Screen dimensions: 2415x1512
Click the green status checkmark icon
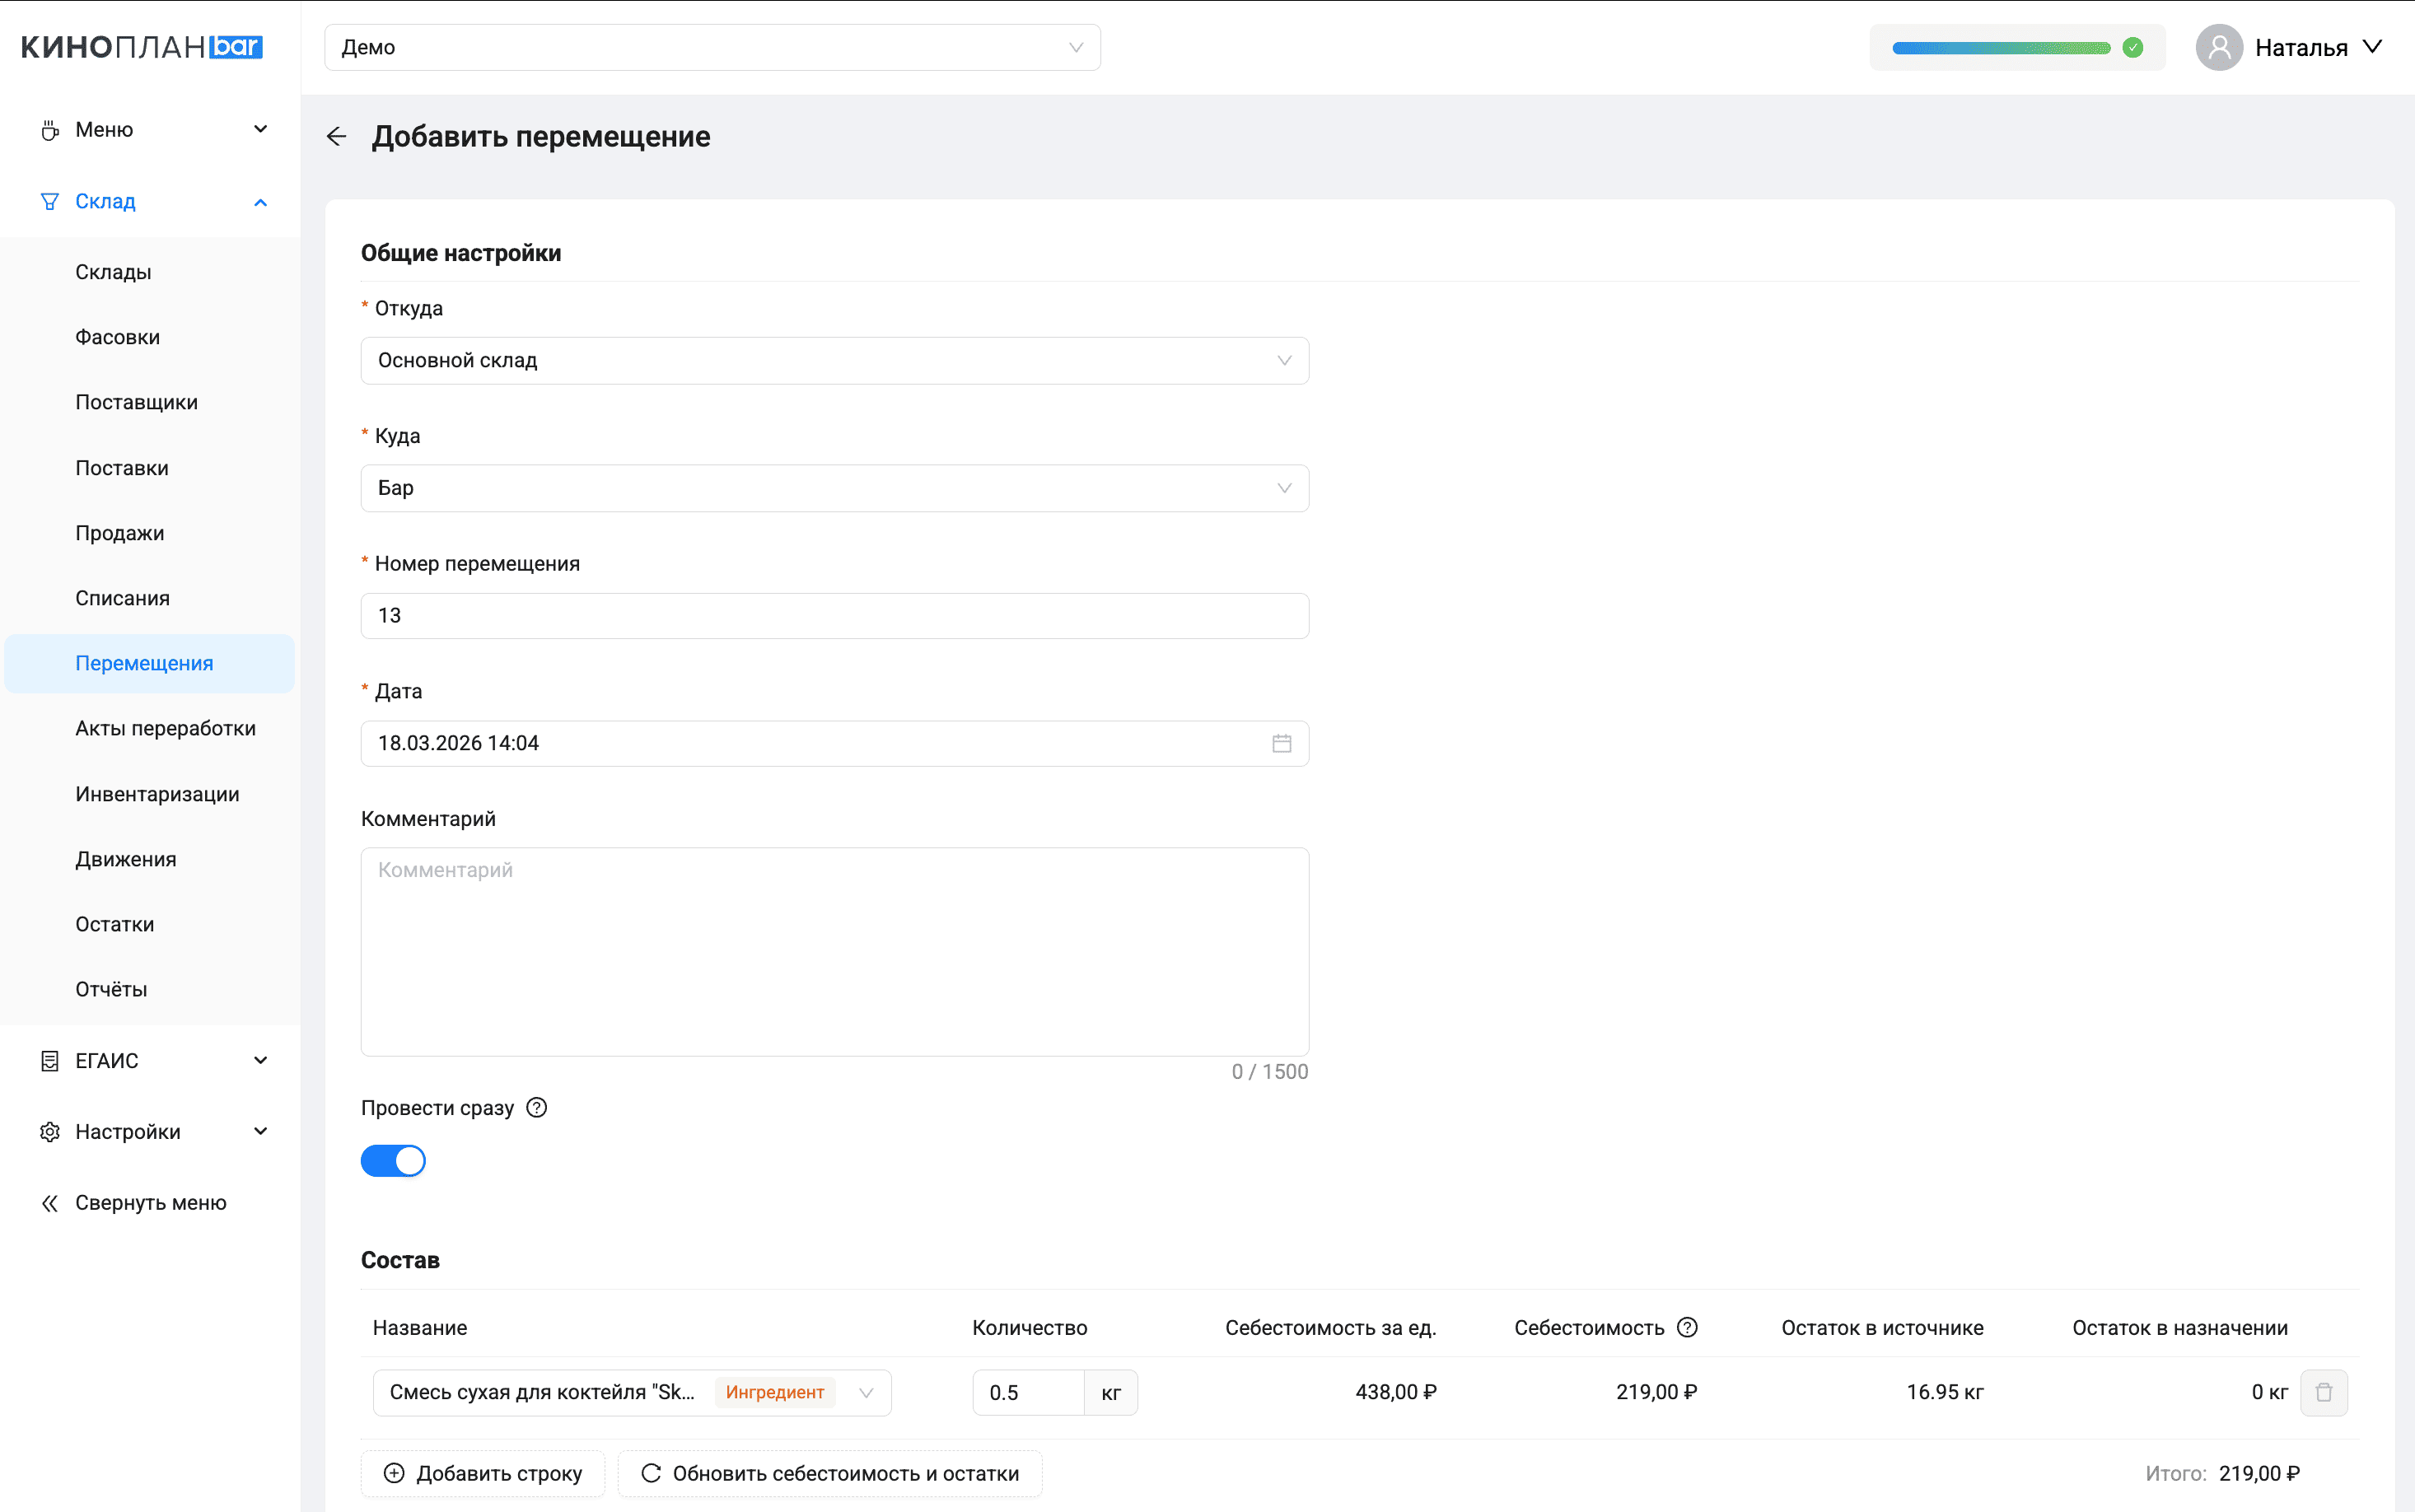(x=2132, y=48)
